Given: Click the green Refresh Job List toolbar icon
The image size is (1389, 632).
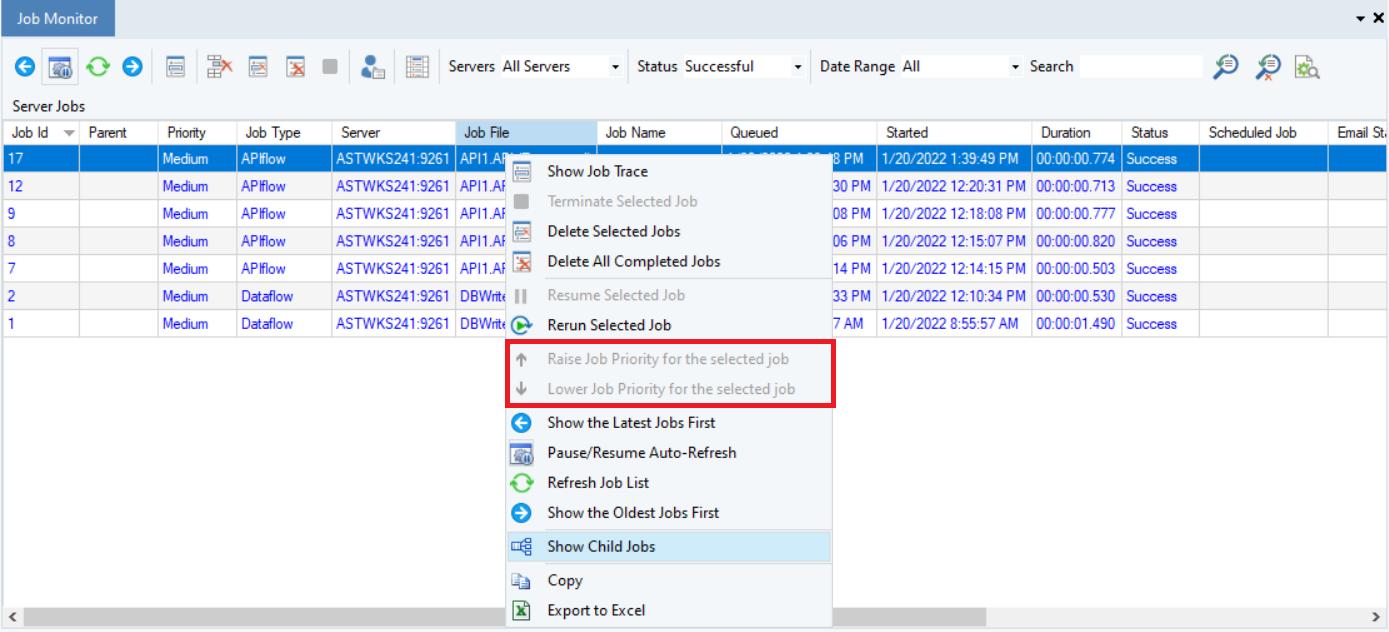Looking at the screenshot, I should click(x=97, y=67).
